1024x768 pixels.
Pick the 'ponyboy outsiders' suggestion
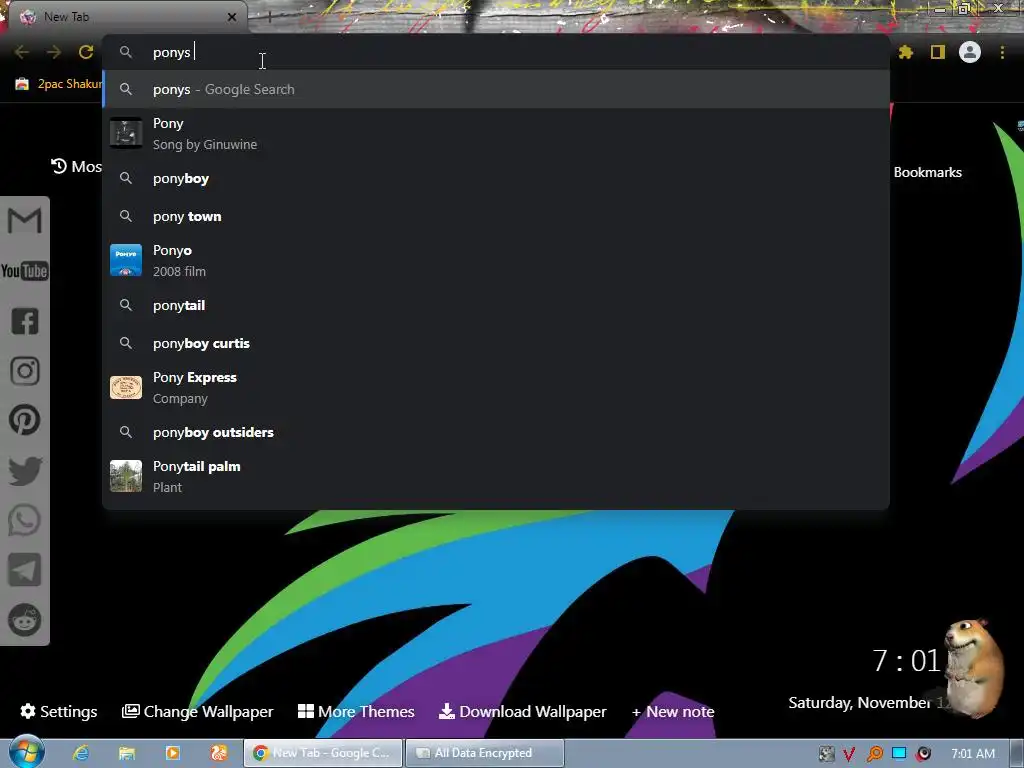point(496,432)
